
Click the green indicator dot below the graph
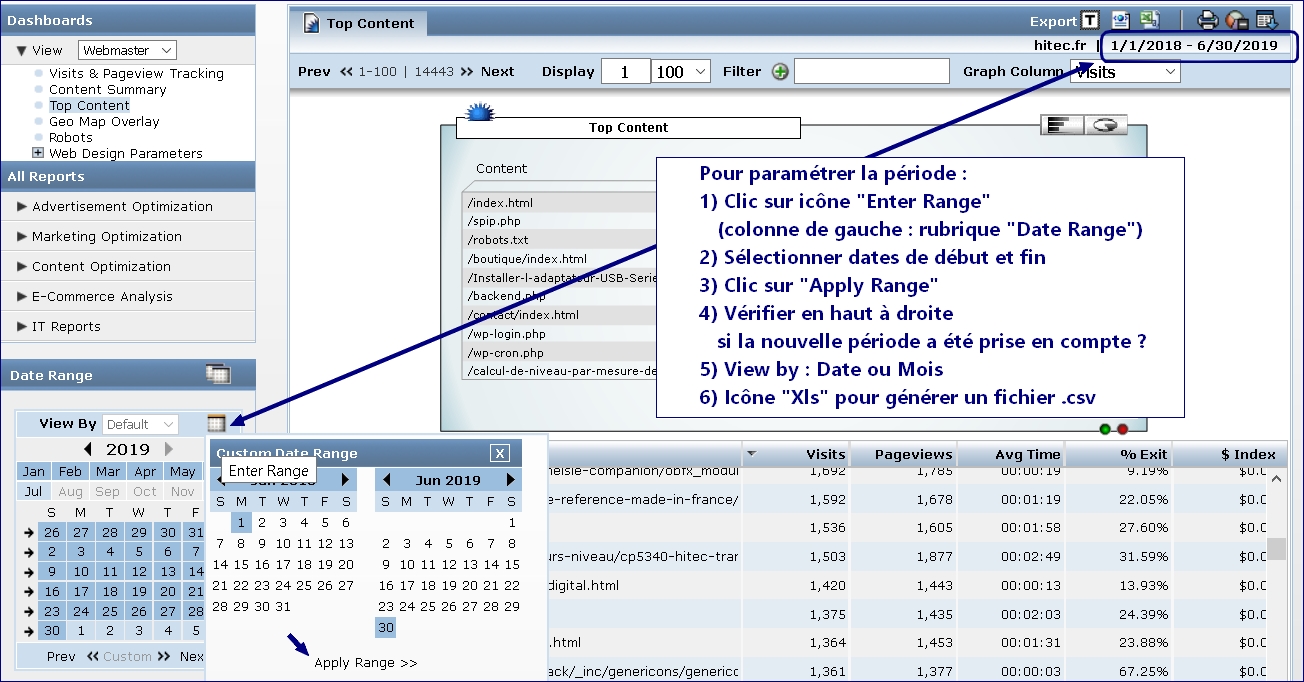coord(1104,430)
